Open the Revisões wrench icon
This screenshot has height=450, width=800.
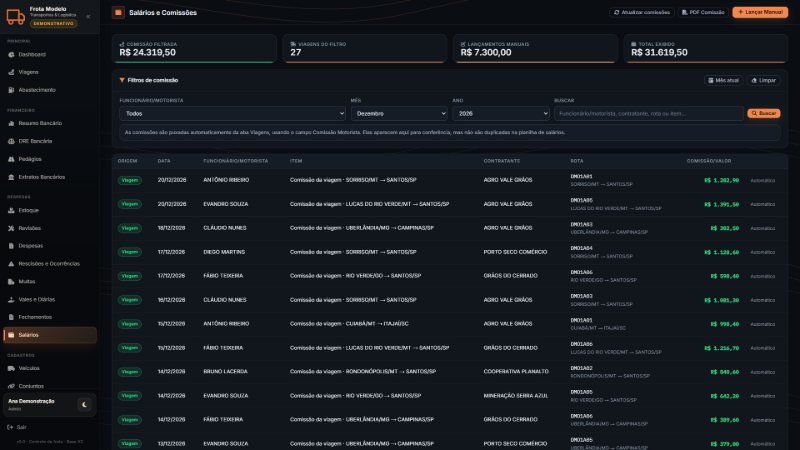[11, 228]
